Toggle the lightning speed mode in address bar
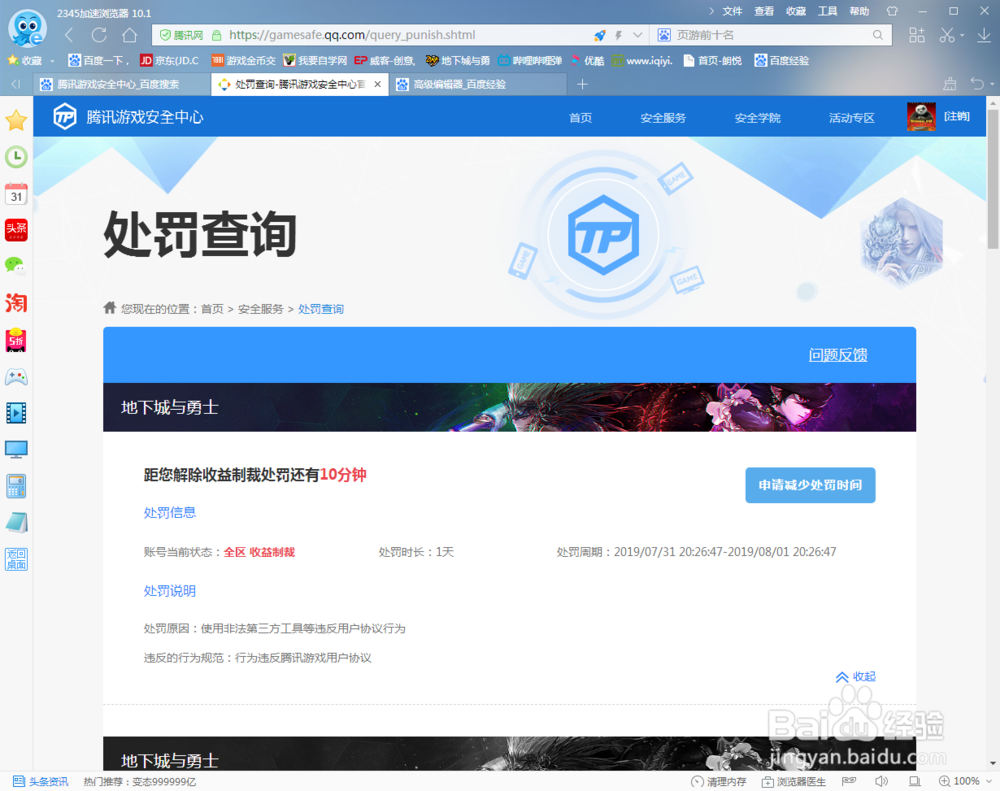 point(618,34)
